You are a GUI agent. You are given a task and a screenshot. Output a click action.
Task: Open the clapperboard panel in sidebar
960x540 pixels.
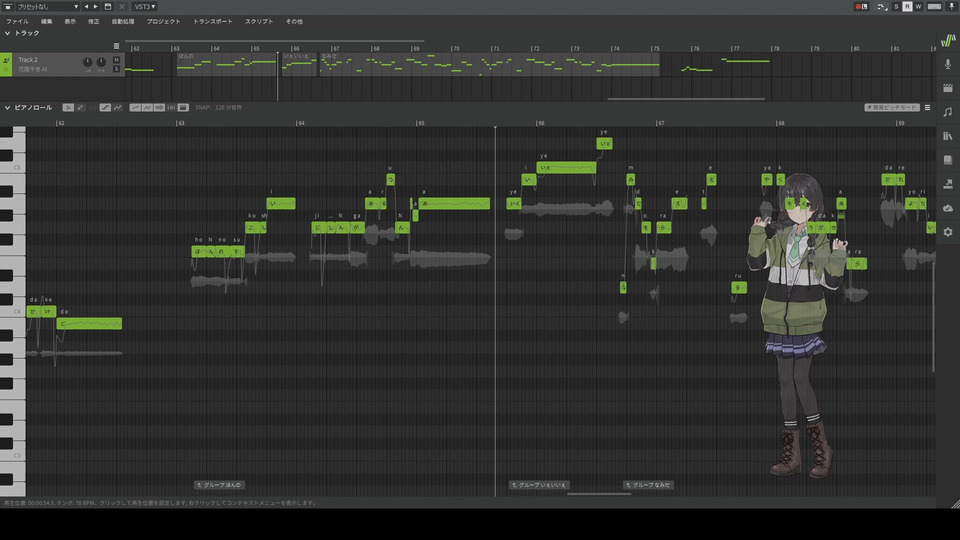(x=948, y=88)
